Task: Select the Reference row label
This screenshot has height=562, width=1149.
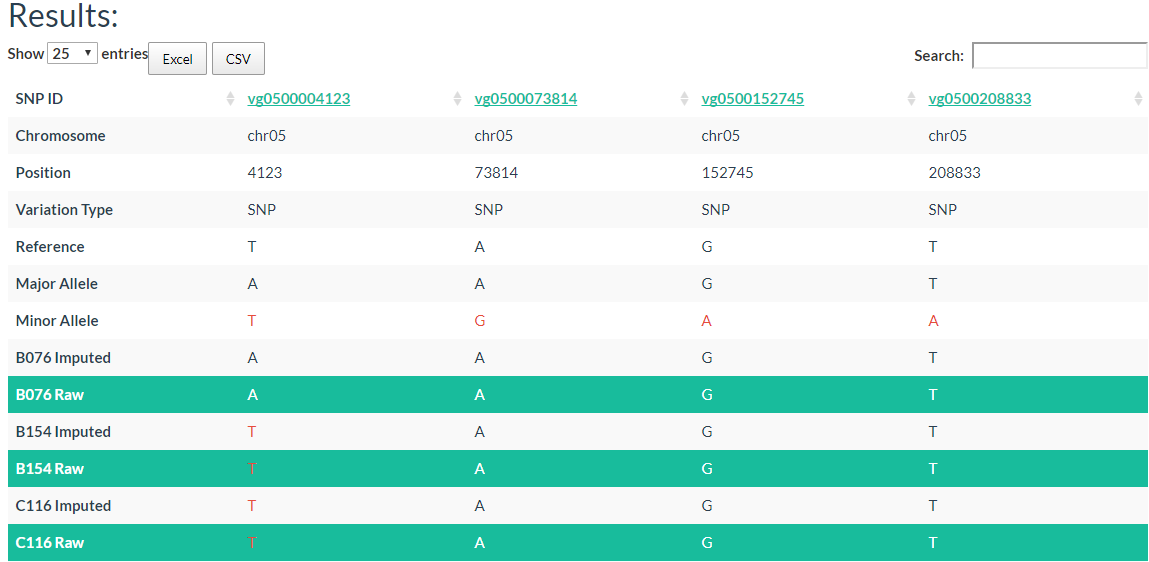Action: coord(50,246)
